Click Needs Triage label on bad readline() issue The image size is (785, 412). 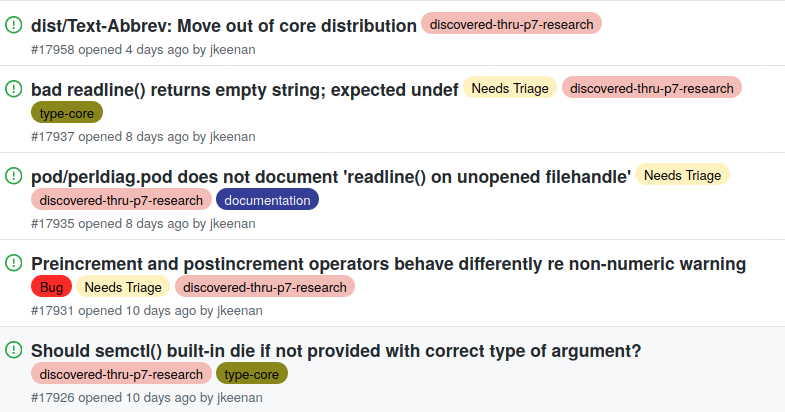510,88
